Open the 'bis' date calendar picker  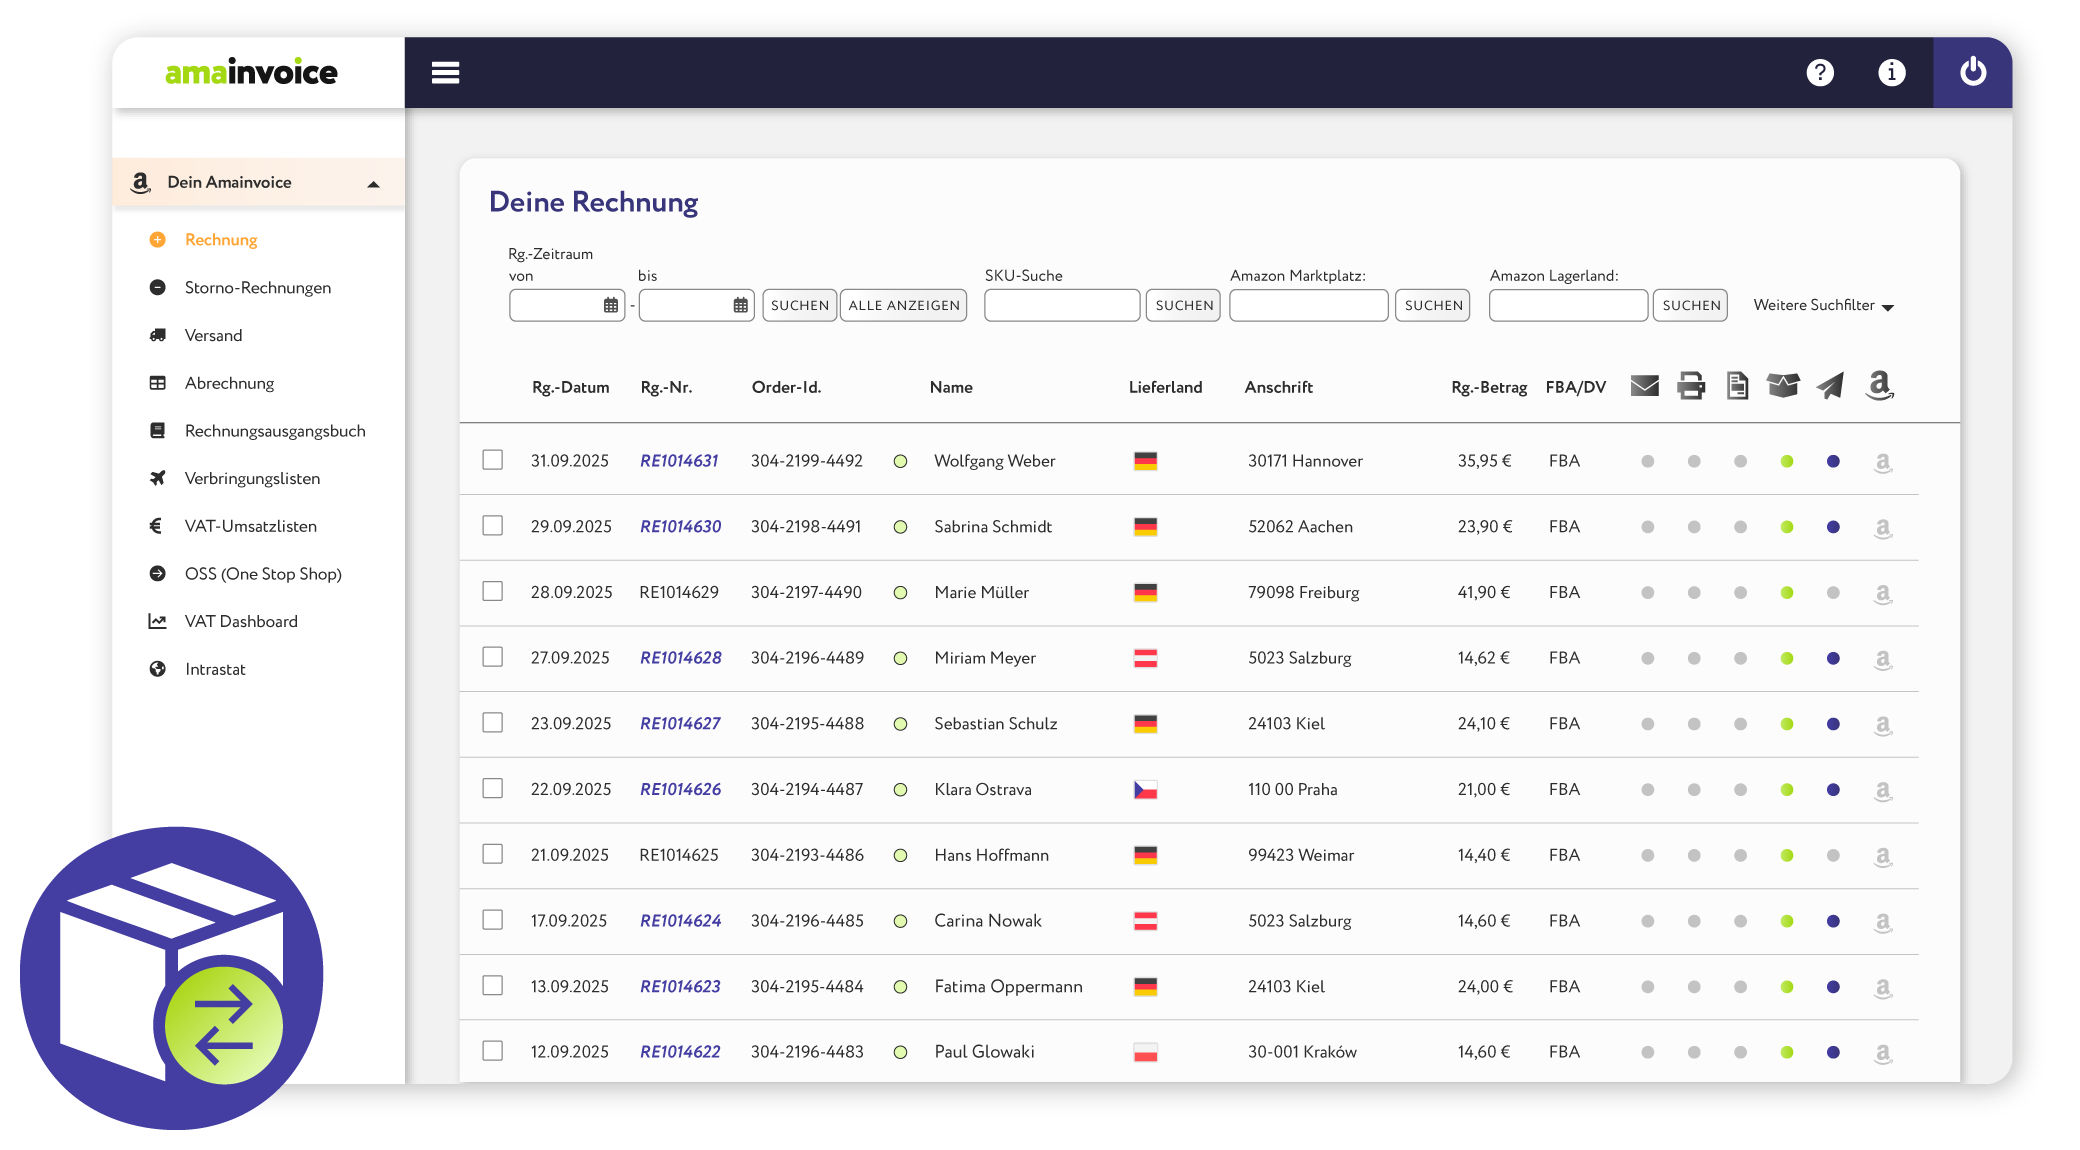pos(740,305)
